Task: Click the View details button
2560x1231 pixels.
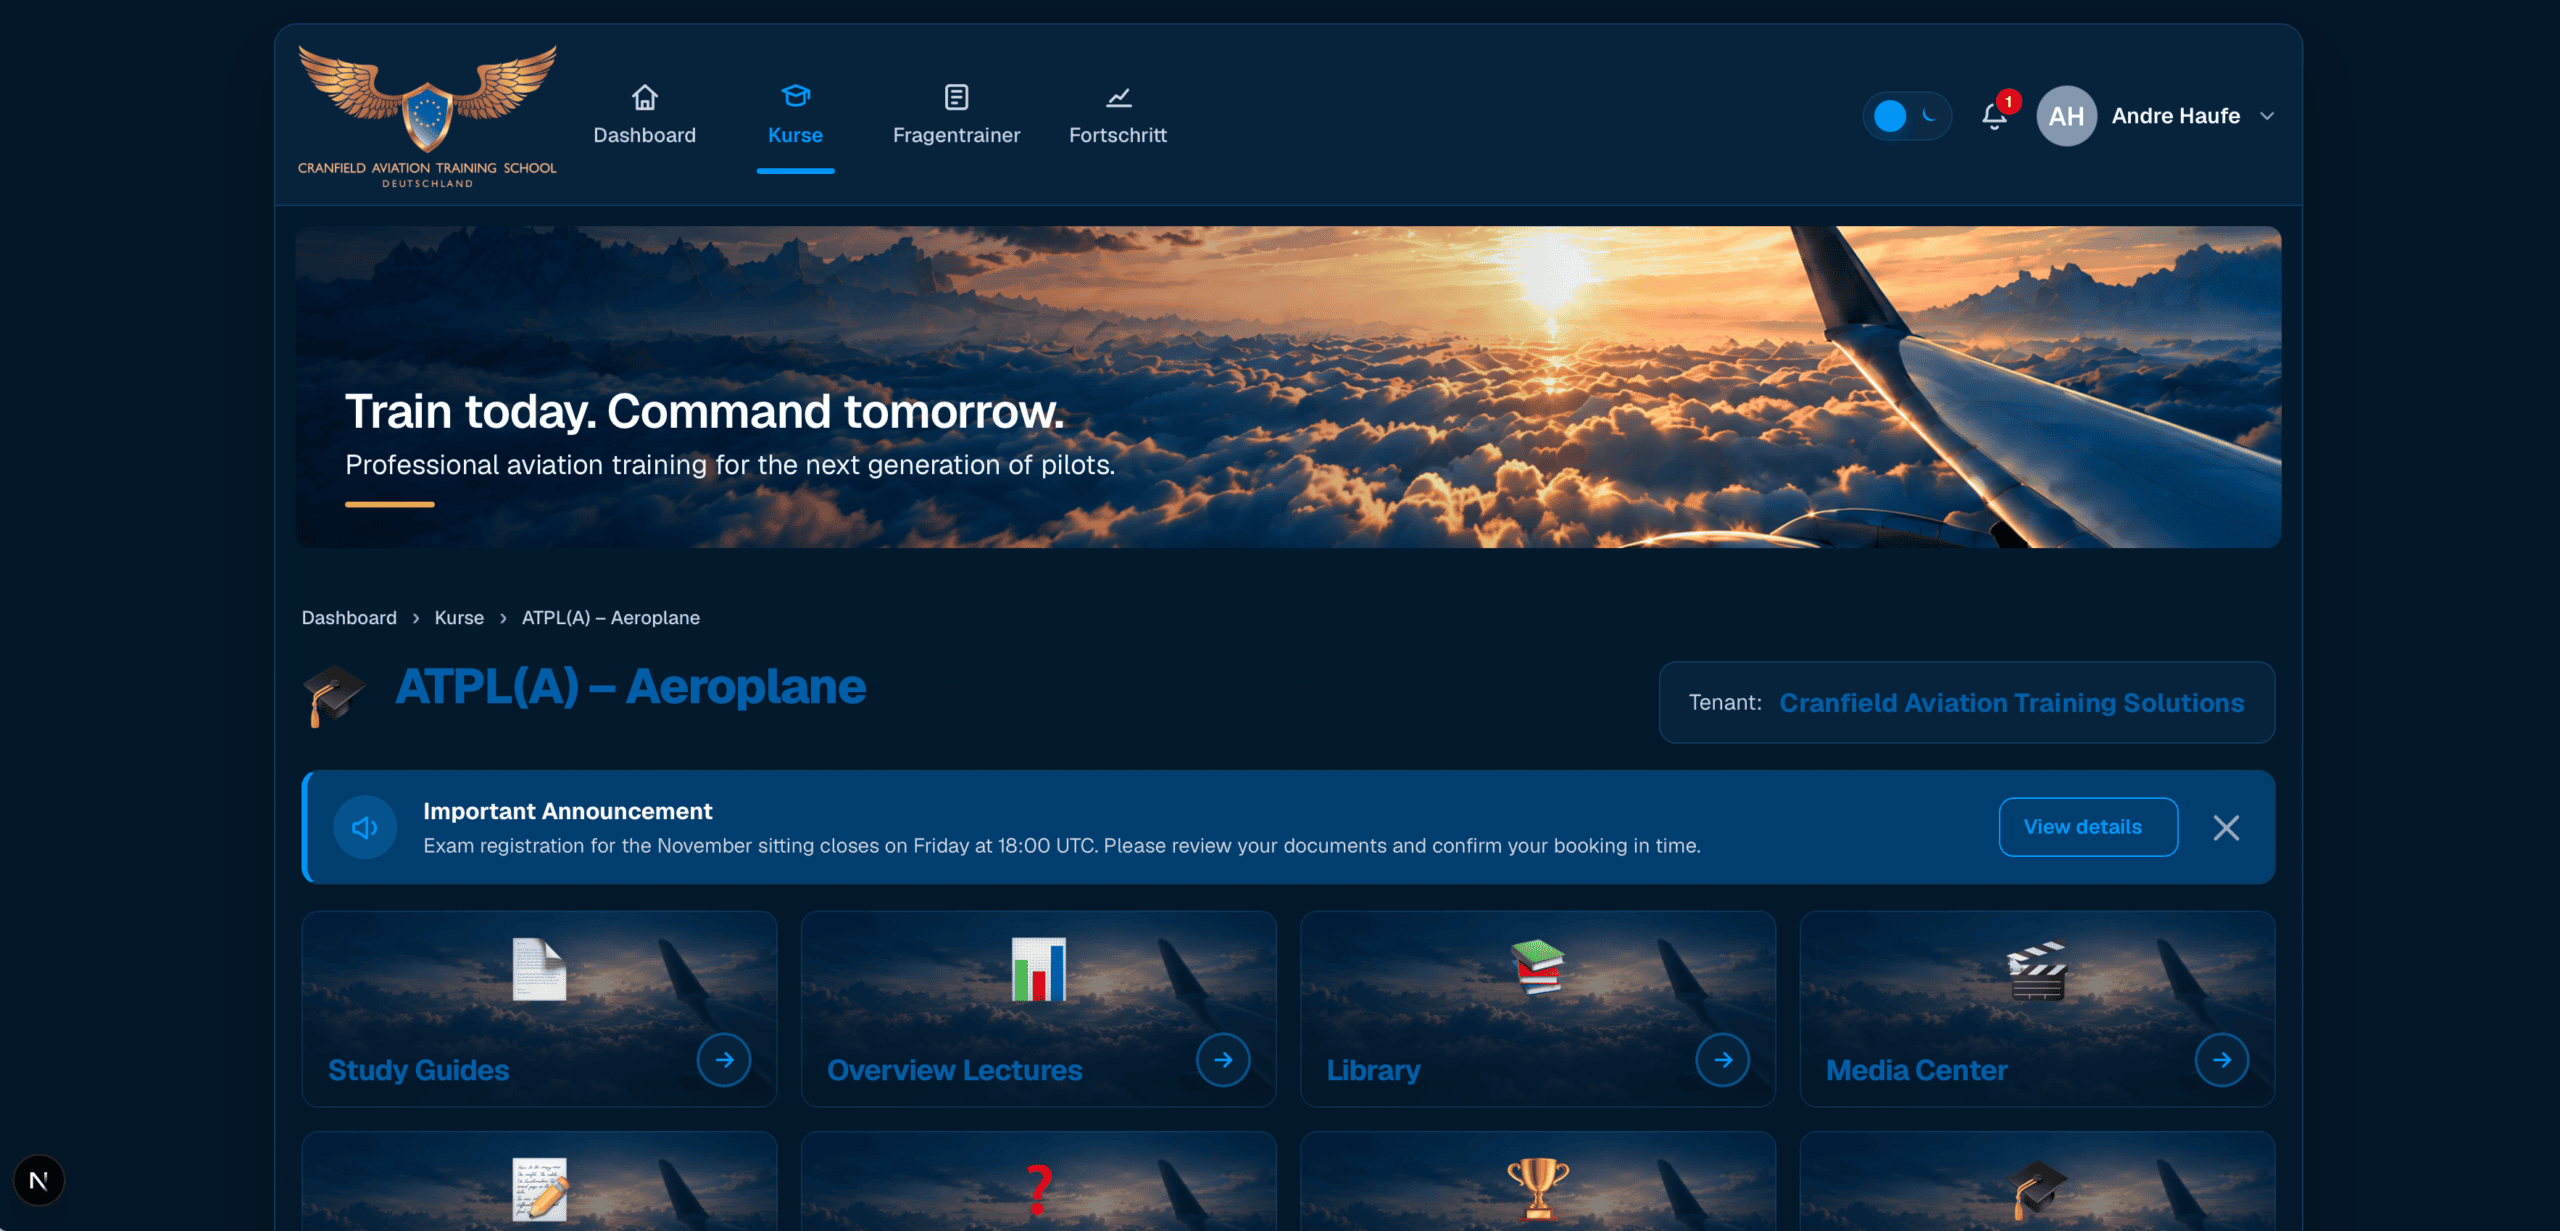Action: pos(2088,827)
